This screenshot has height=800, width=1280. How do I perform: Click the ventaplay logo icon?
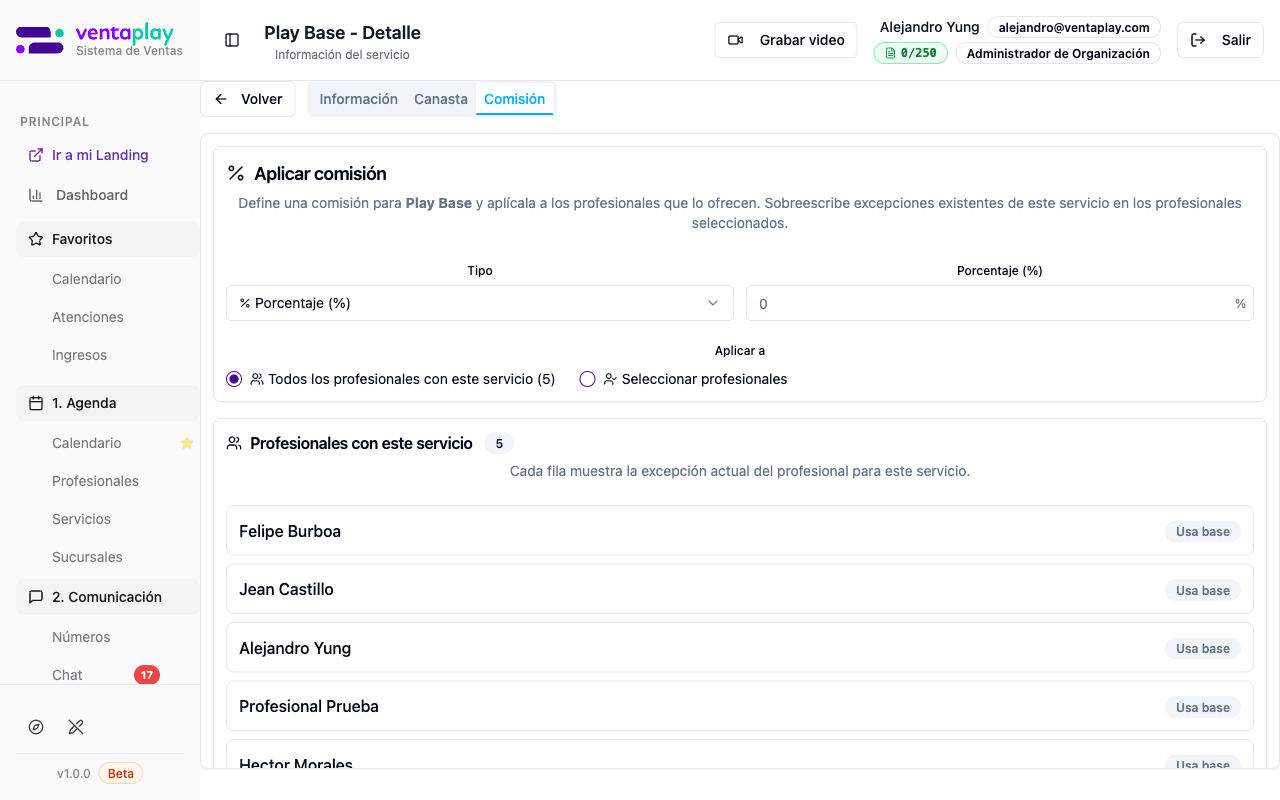pyautogui.click(x=40, y=40)
